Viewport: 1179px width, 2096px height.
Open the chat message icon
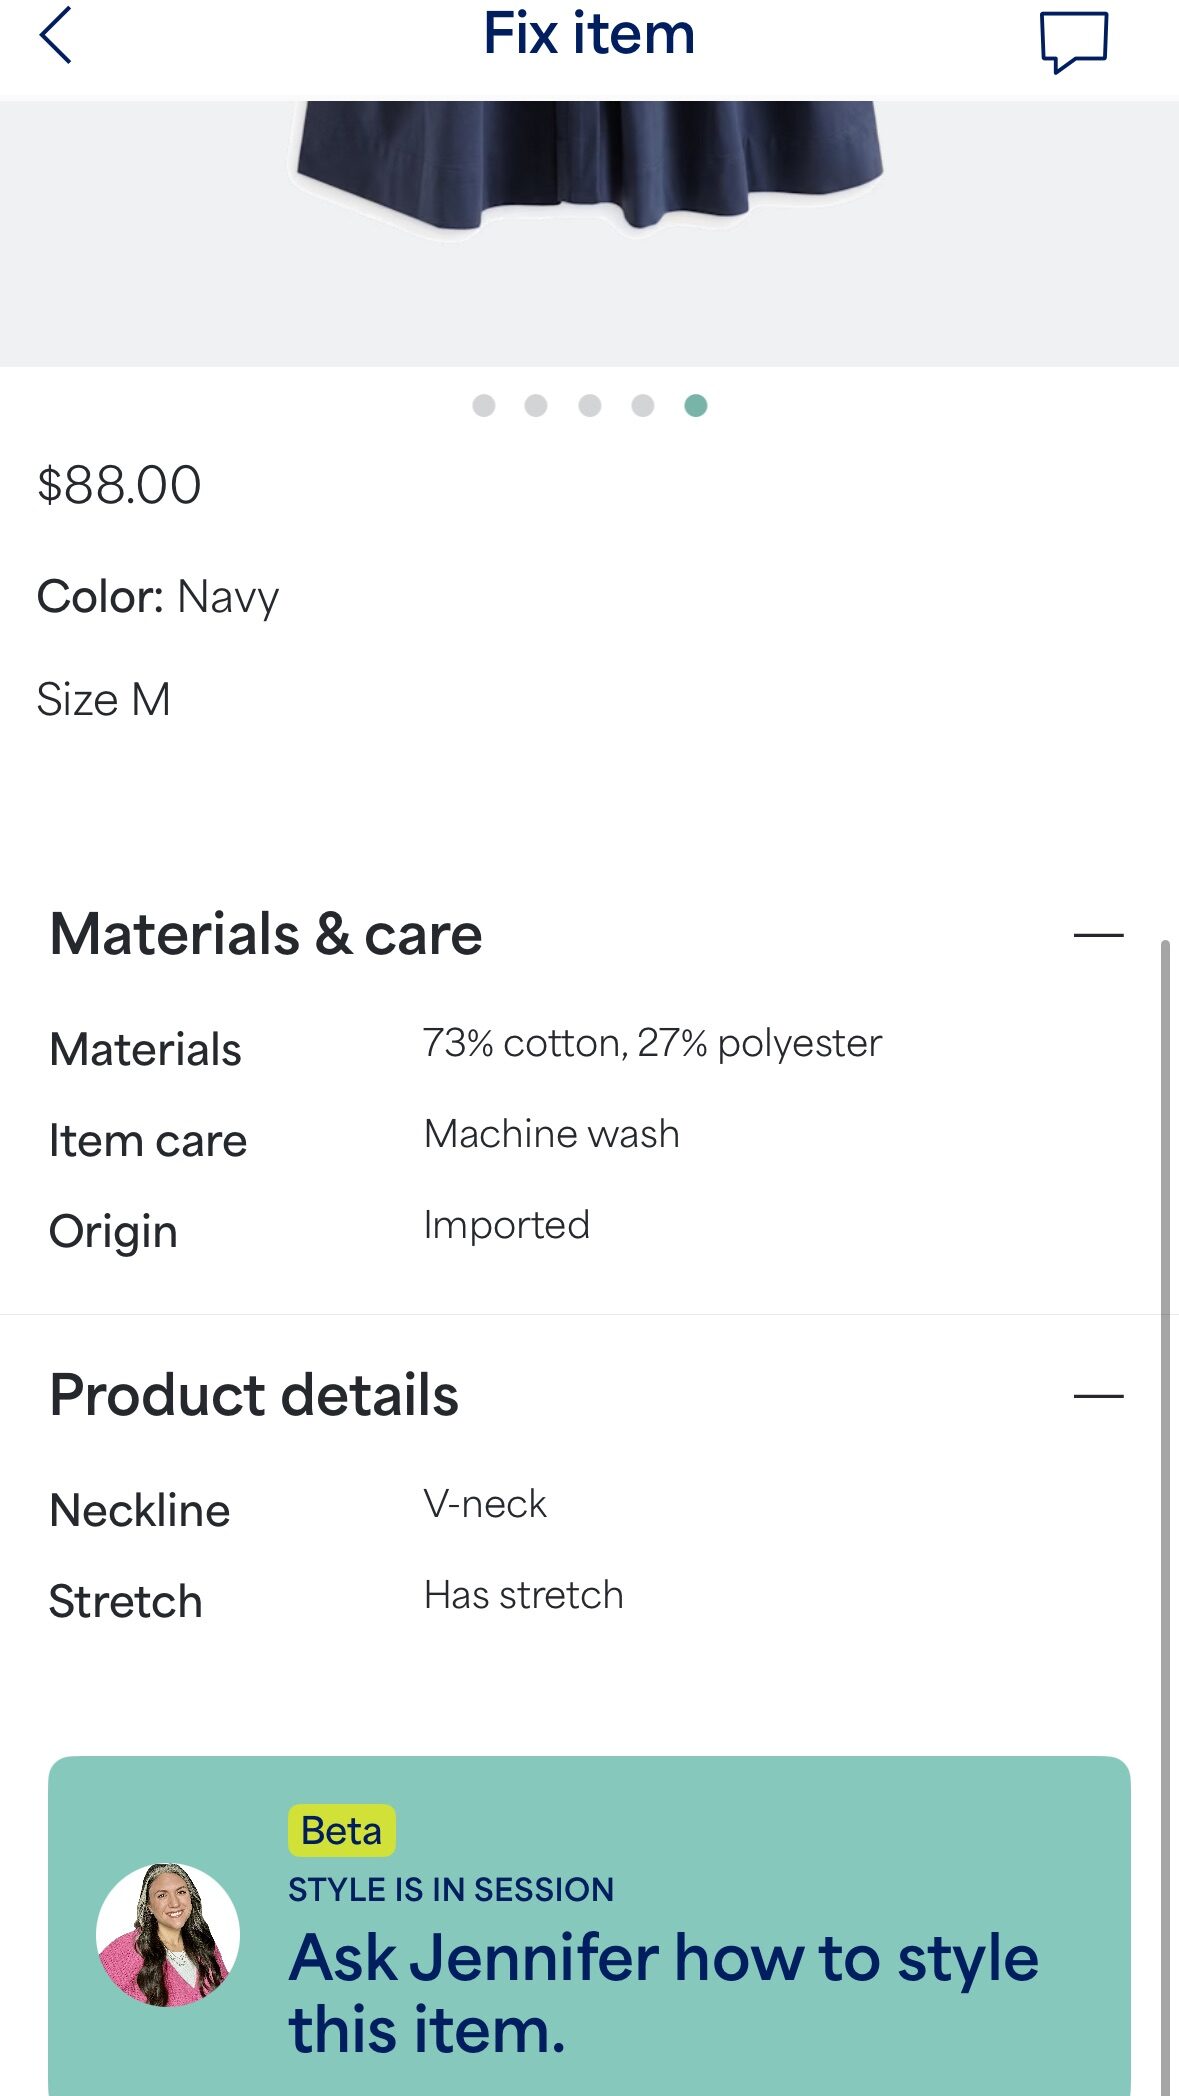[x=1073, y=41]
